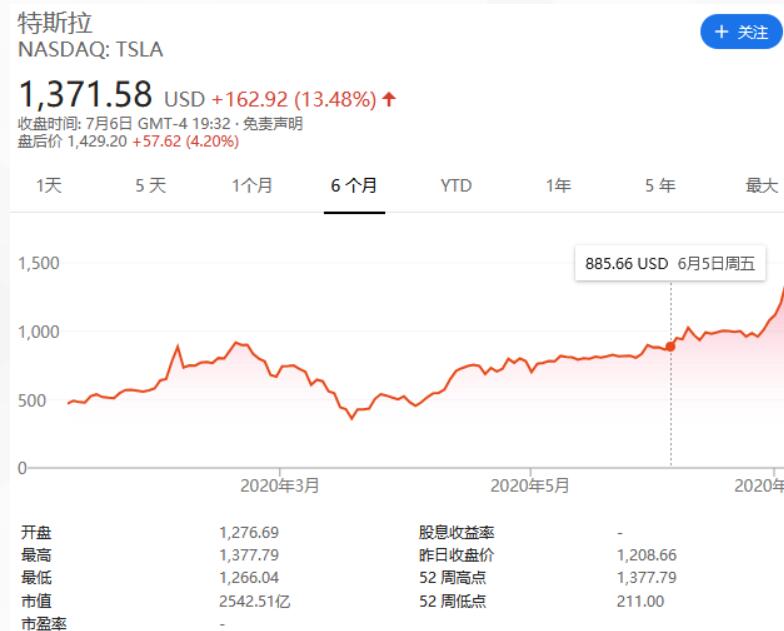Select the 6 个月 range tab

[x=354, y=186]
